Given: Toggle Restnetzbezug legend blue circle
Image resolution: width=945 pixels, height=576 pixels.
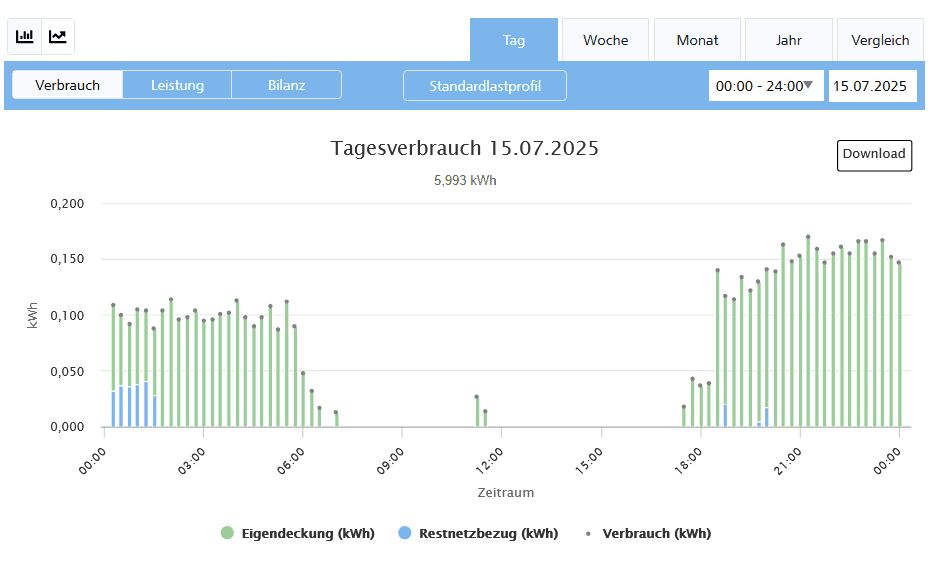Looking at the screenshot, I should (404, 533).
